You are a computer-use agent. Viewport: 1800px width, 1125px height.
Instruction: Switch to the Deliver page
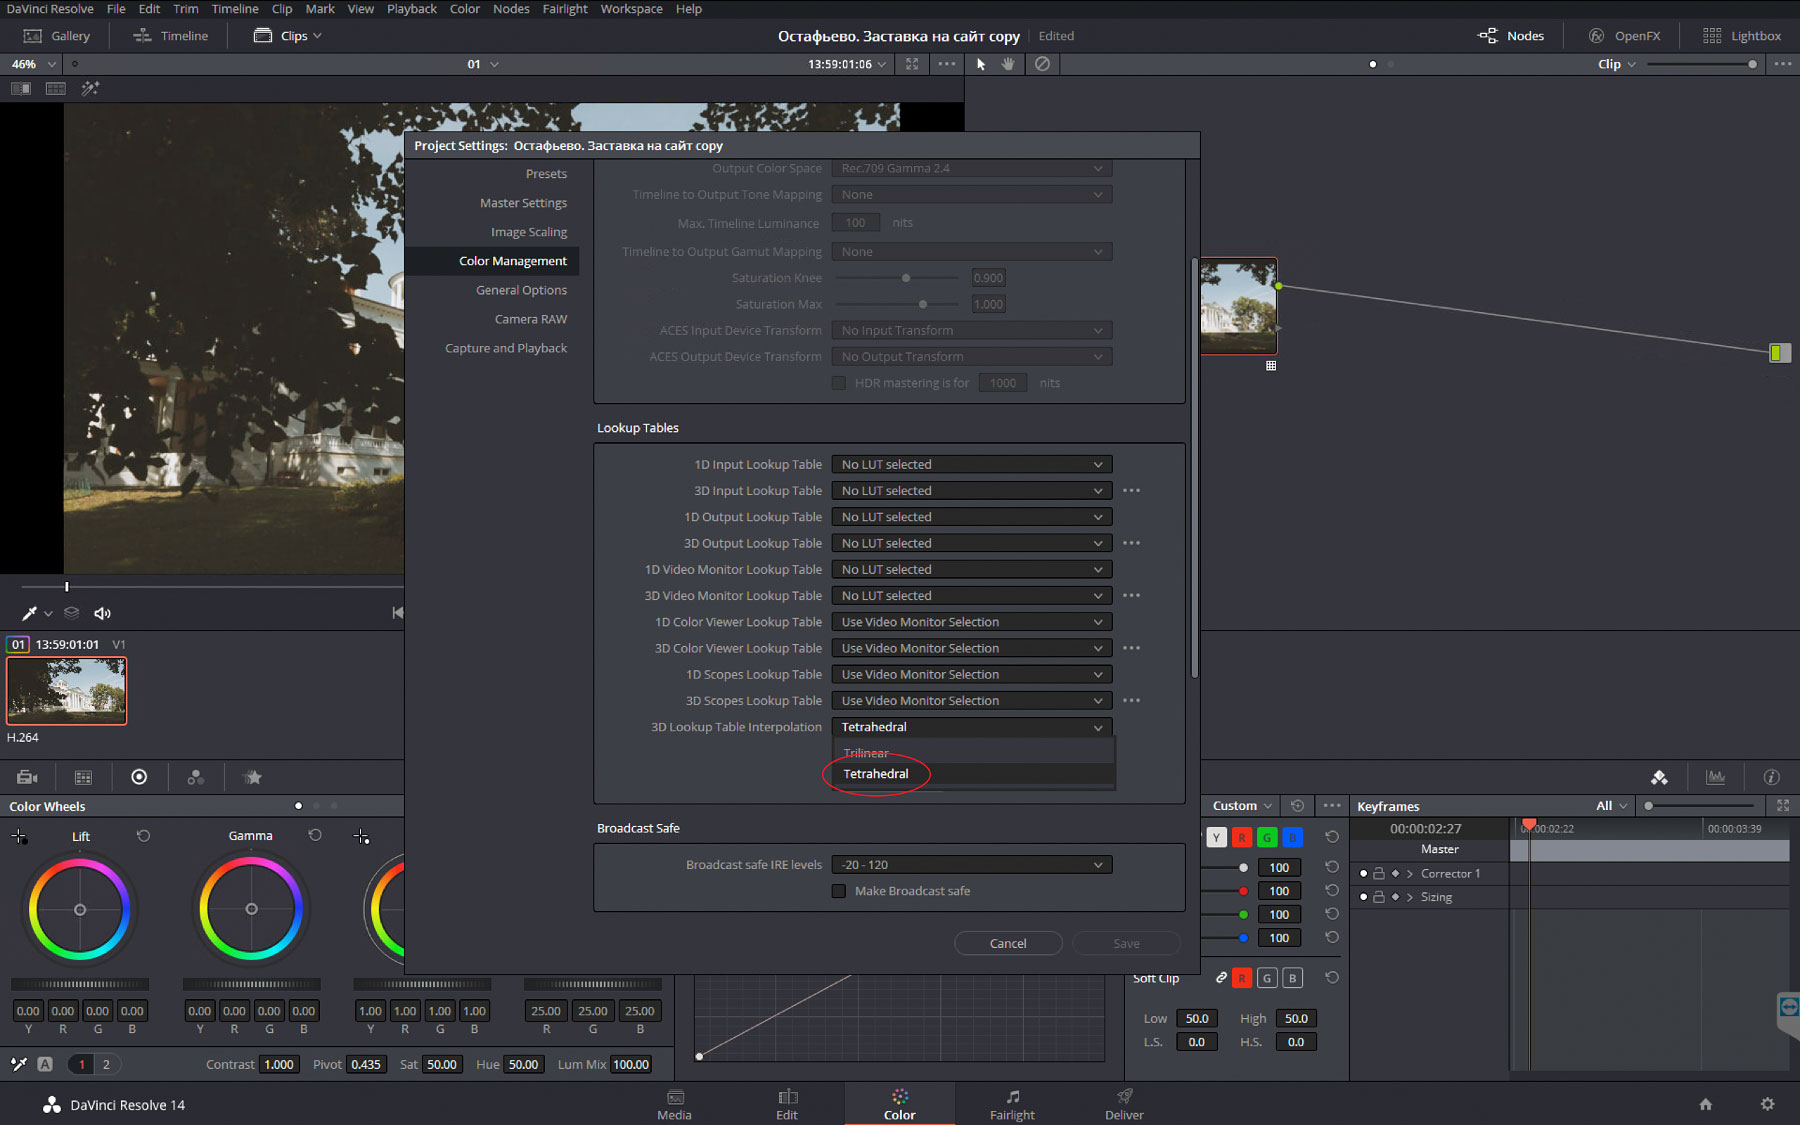(1124, 1104)
